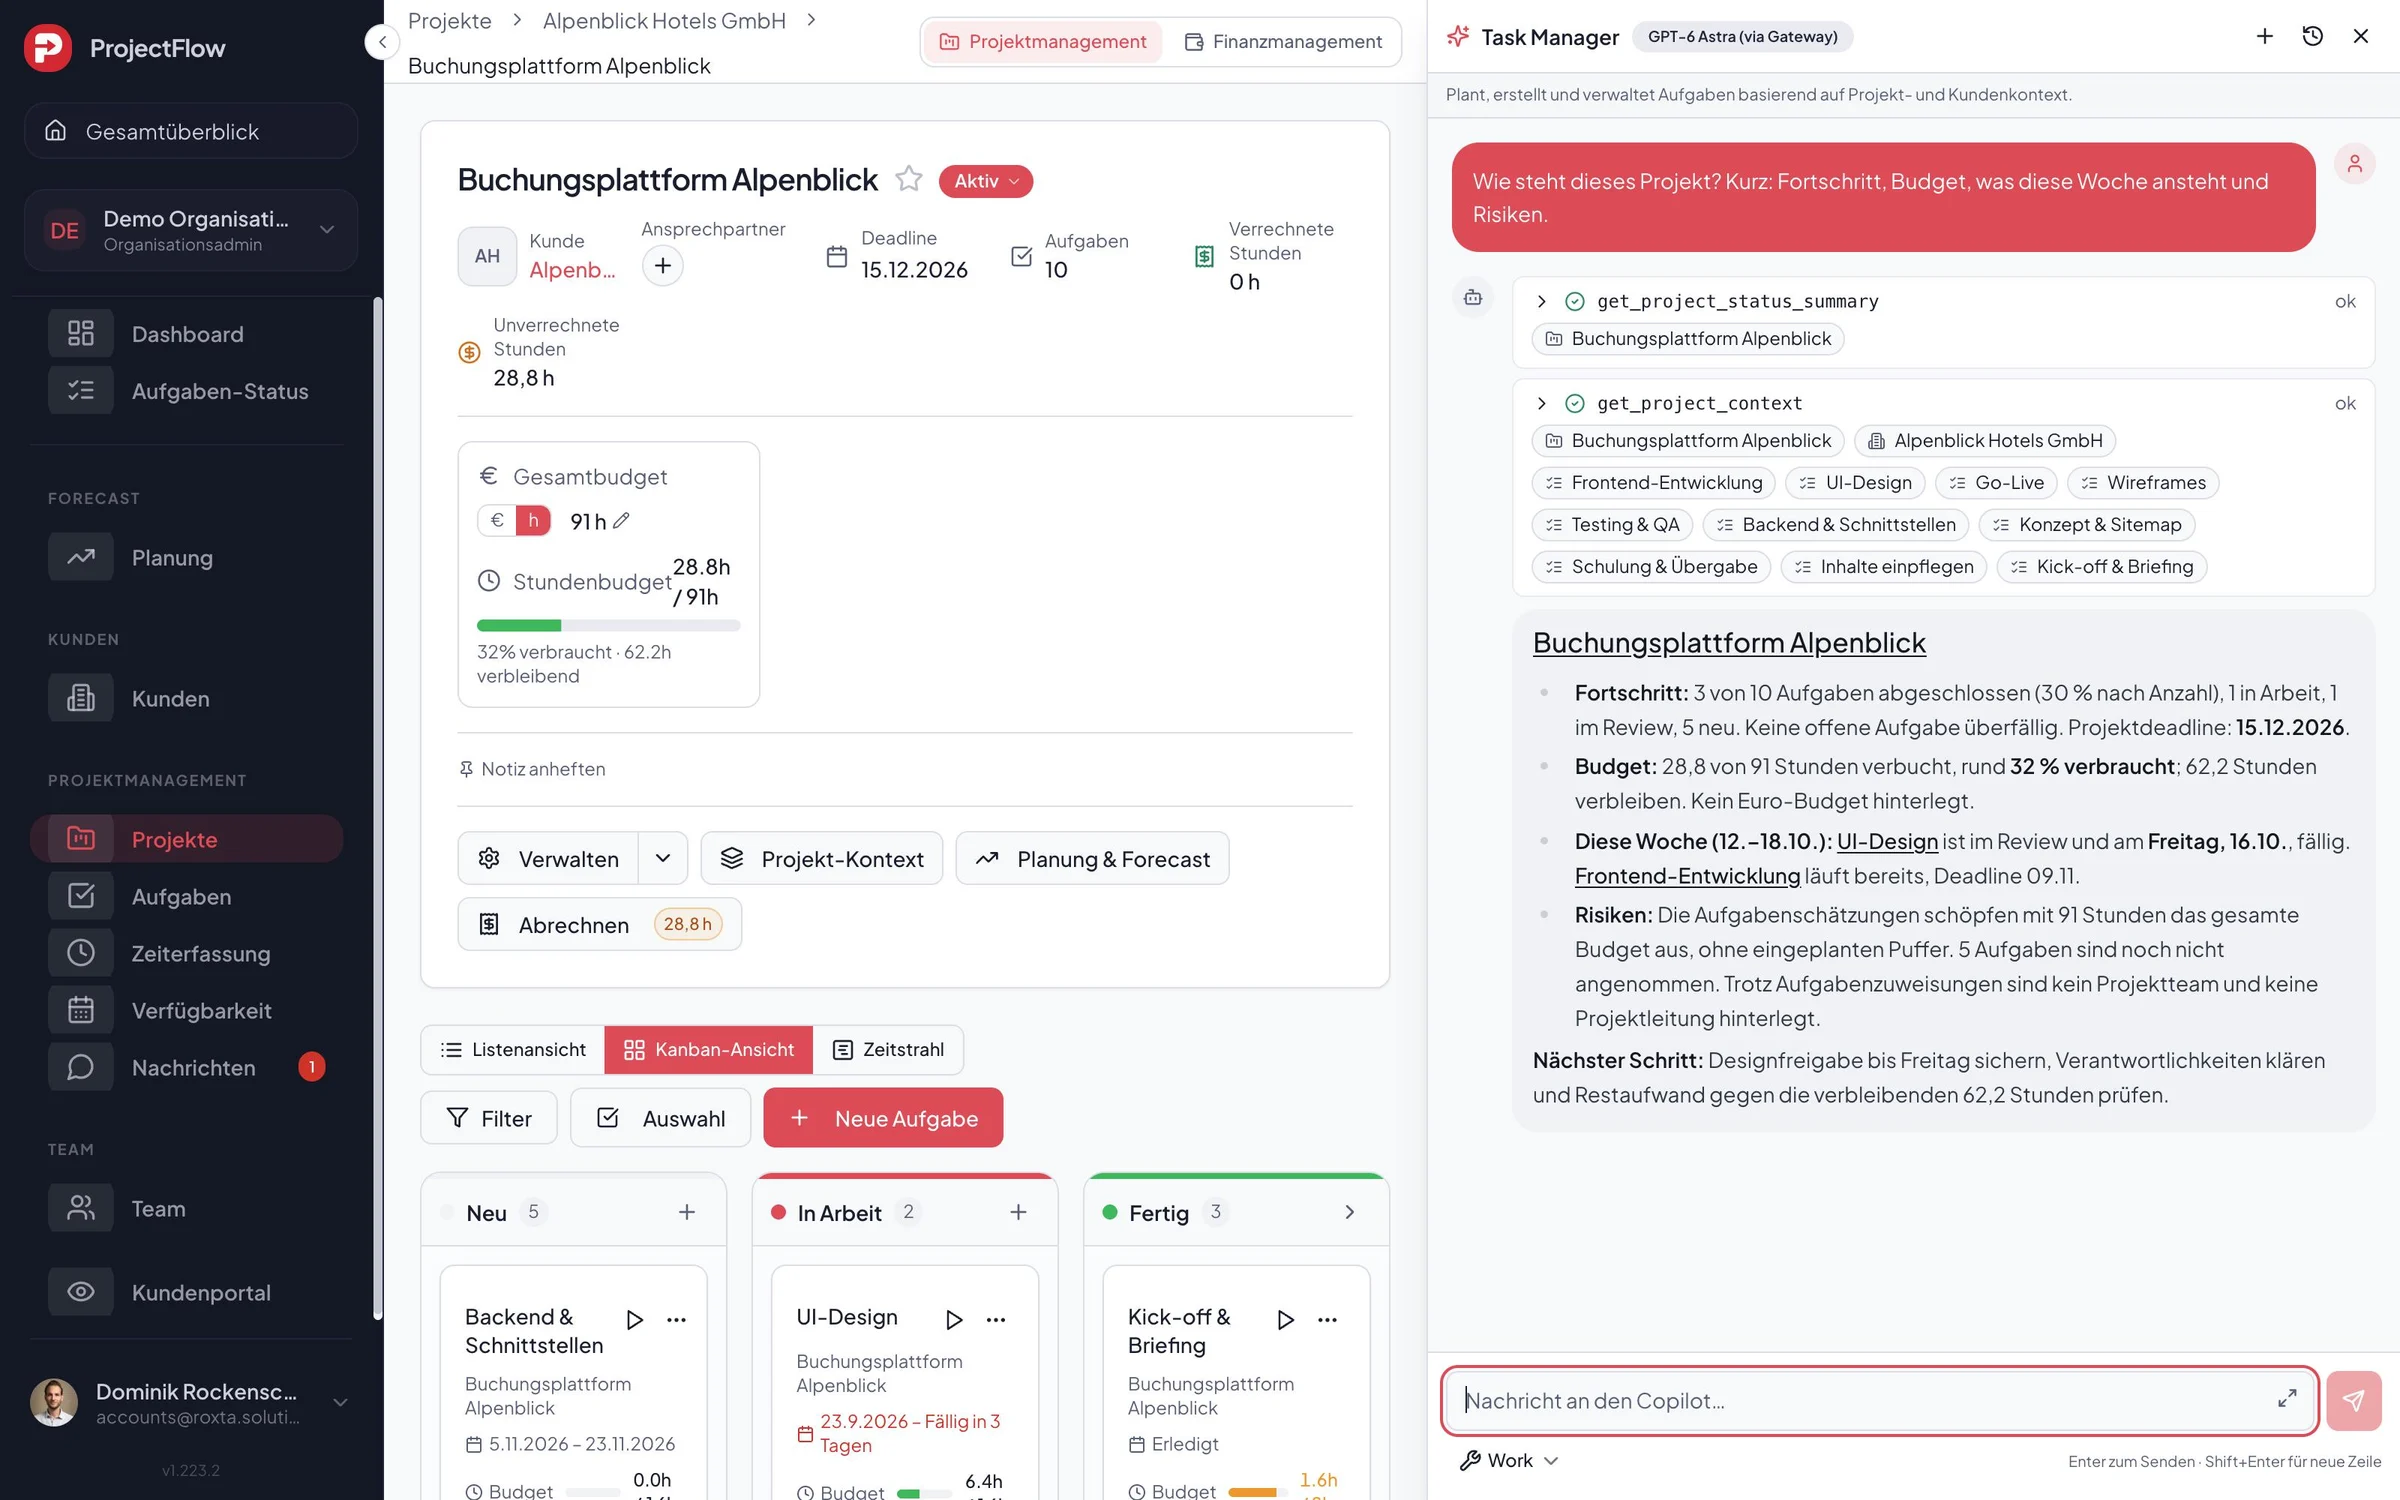Open UI-Design link in Copilot answer
Viewport: 2400px width, 1500px height.
[x=1887, y=841]
